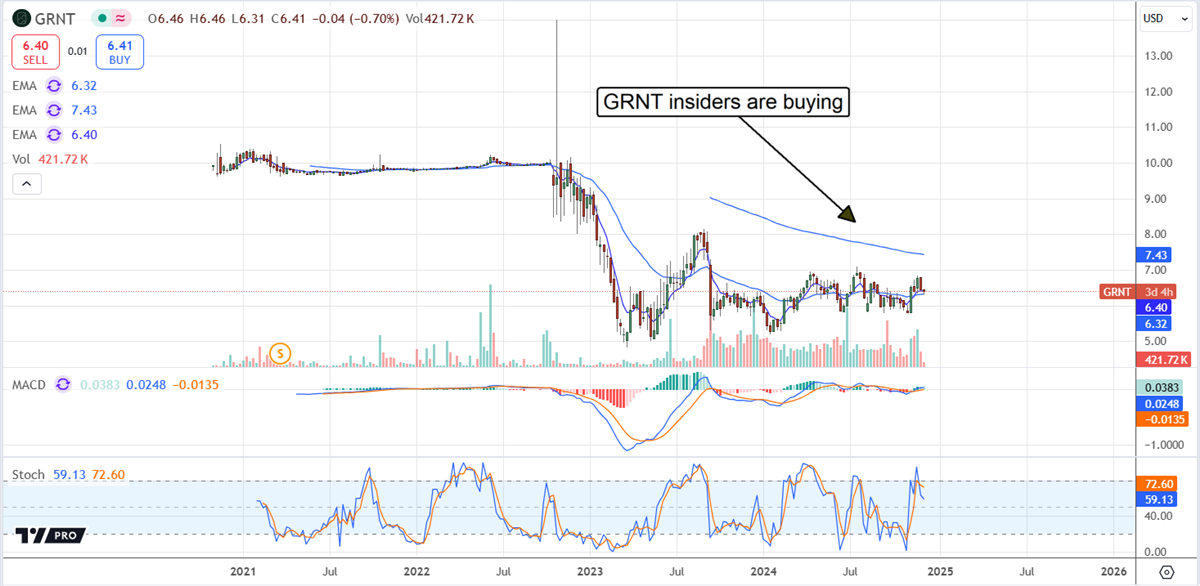
Task: Click the orange -0.0135 signal axis tag
Action: pyautogui.click(x=1160, y=420)
